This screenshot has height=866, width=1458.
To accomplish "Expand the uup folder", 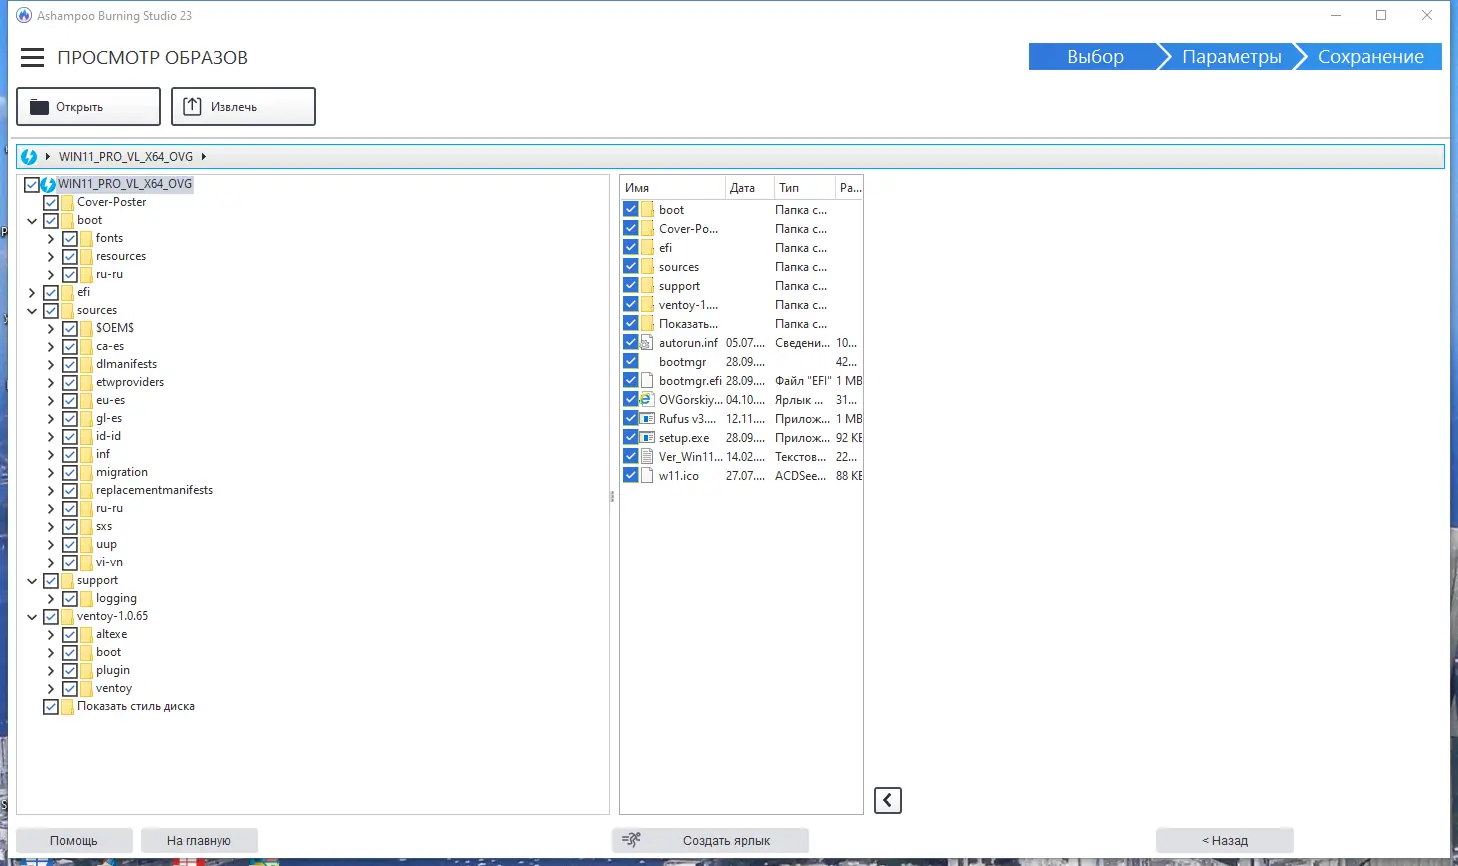I will pyautogui.click(x=51, y=545).
